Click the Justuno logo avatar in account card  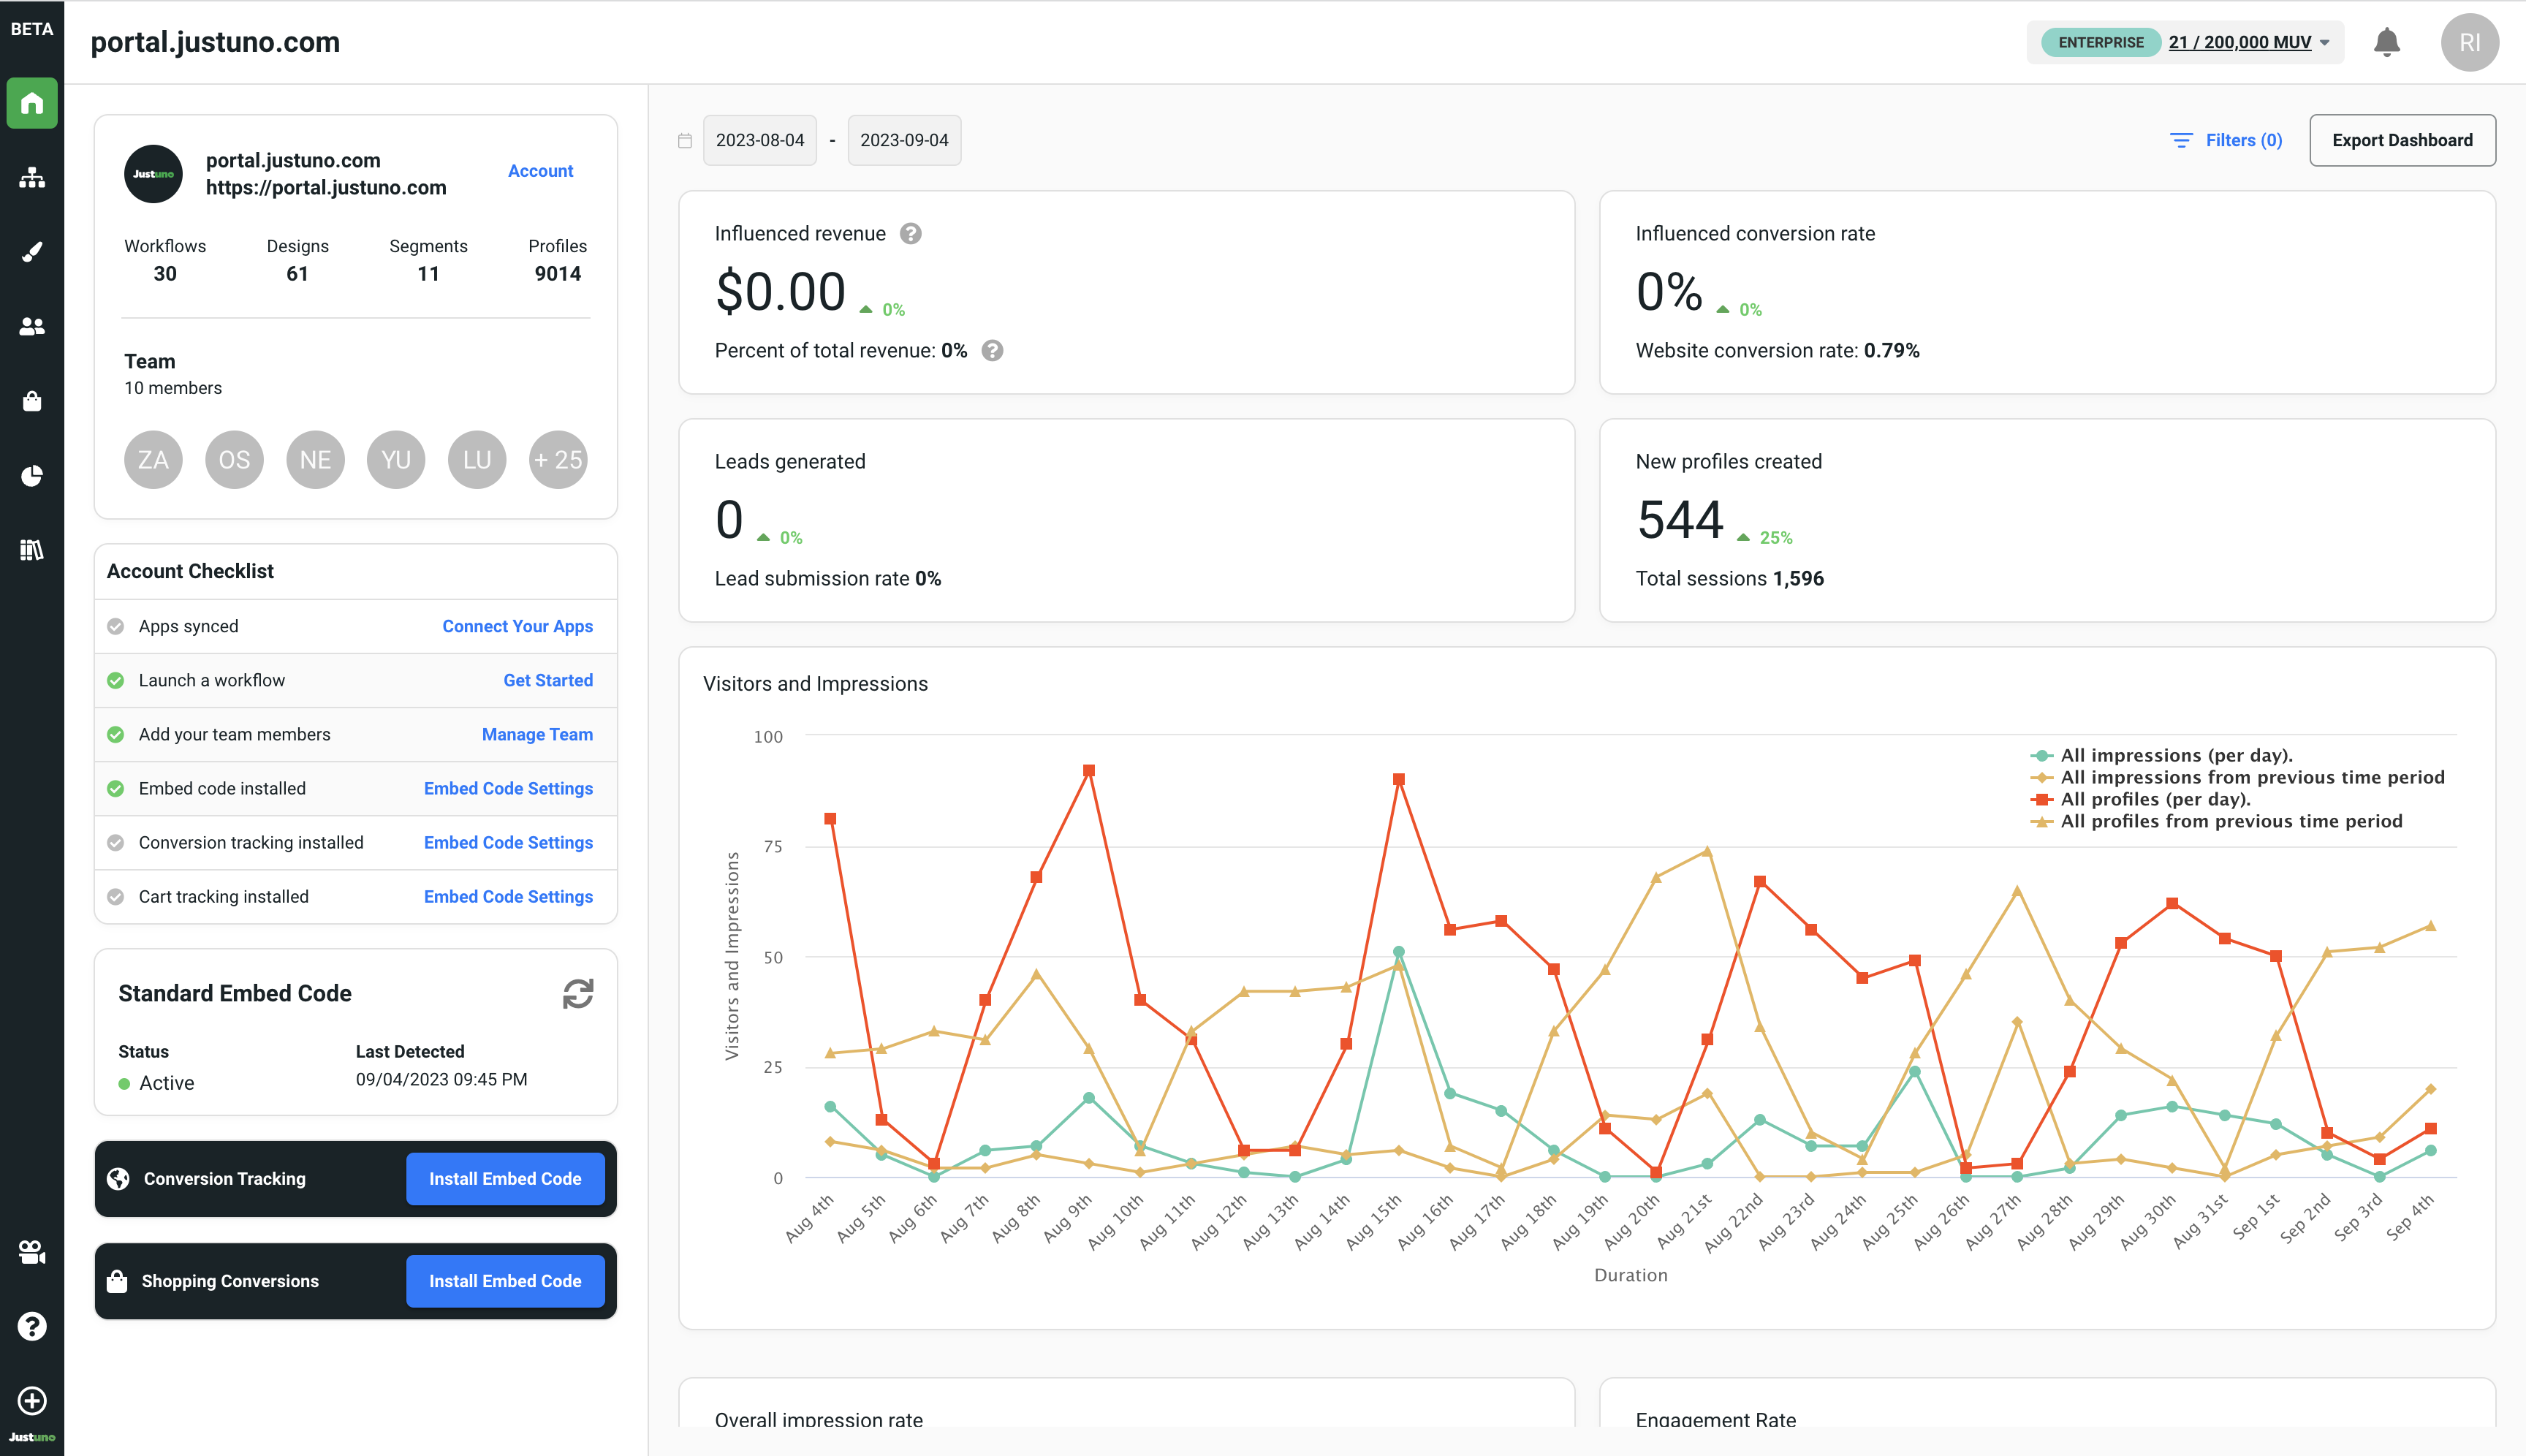point(153,174)
